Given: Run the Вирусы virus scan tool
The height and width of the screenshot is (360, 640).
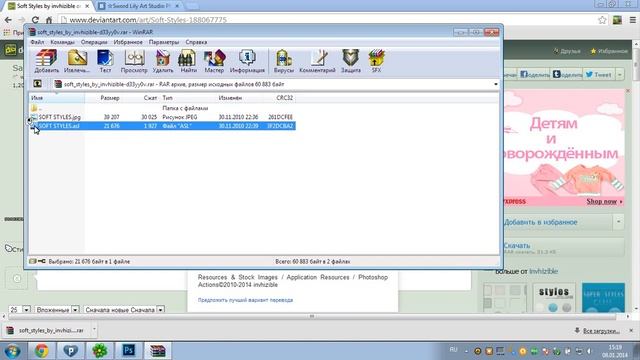Looking at the screenshot, I should [284, 61].
